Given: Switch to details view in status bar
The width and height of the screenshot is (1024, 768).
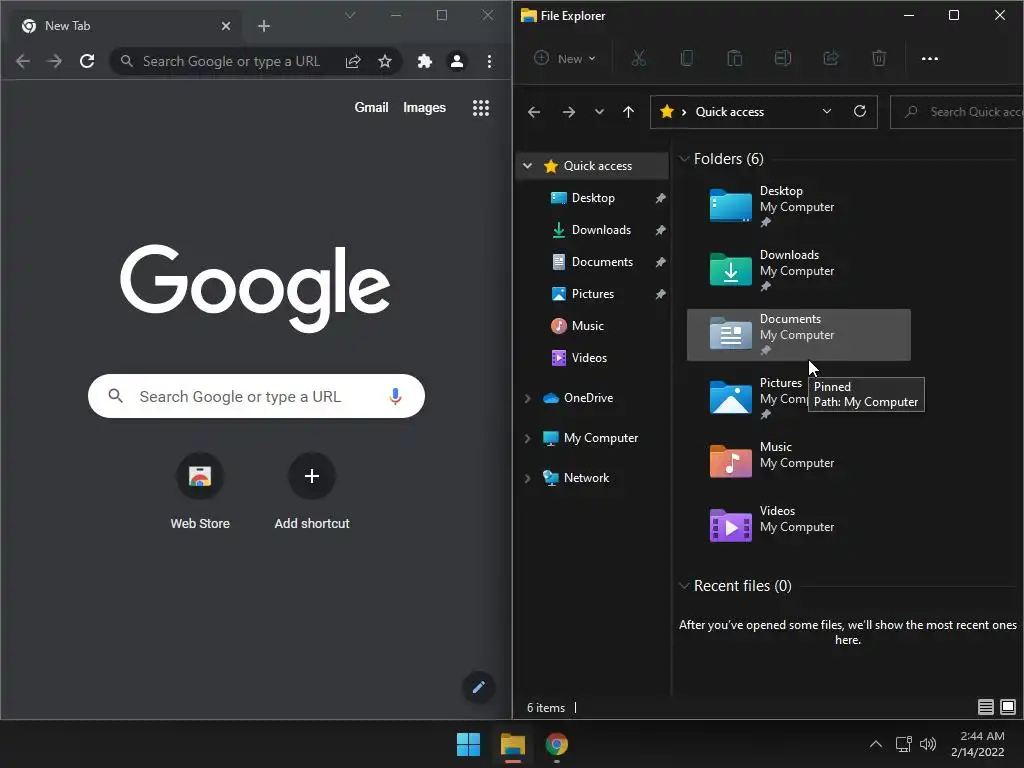Looking at the screenshot, I should [985, 707].
